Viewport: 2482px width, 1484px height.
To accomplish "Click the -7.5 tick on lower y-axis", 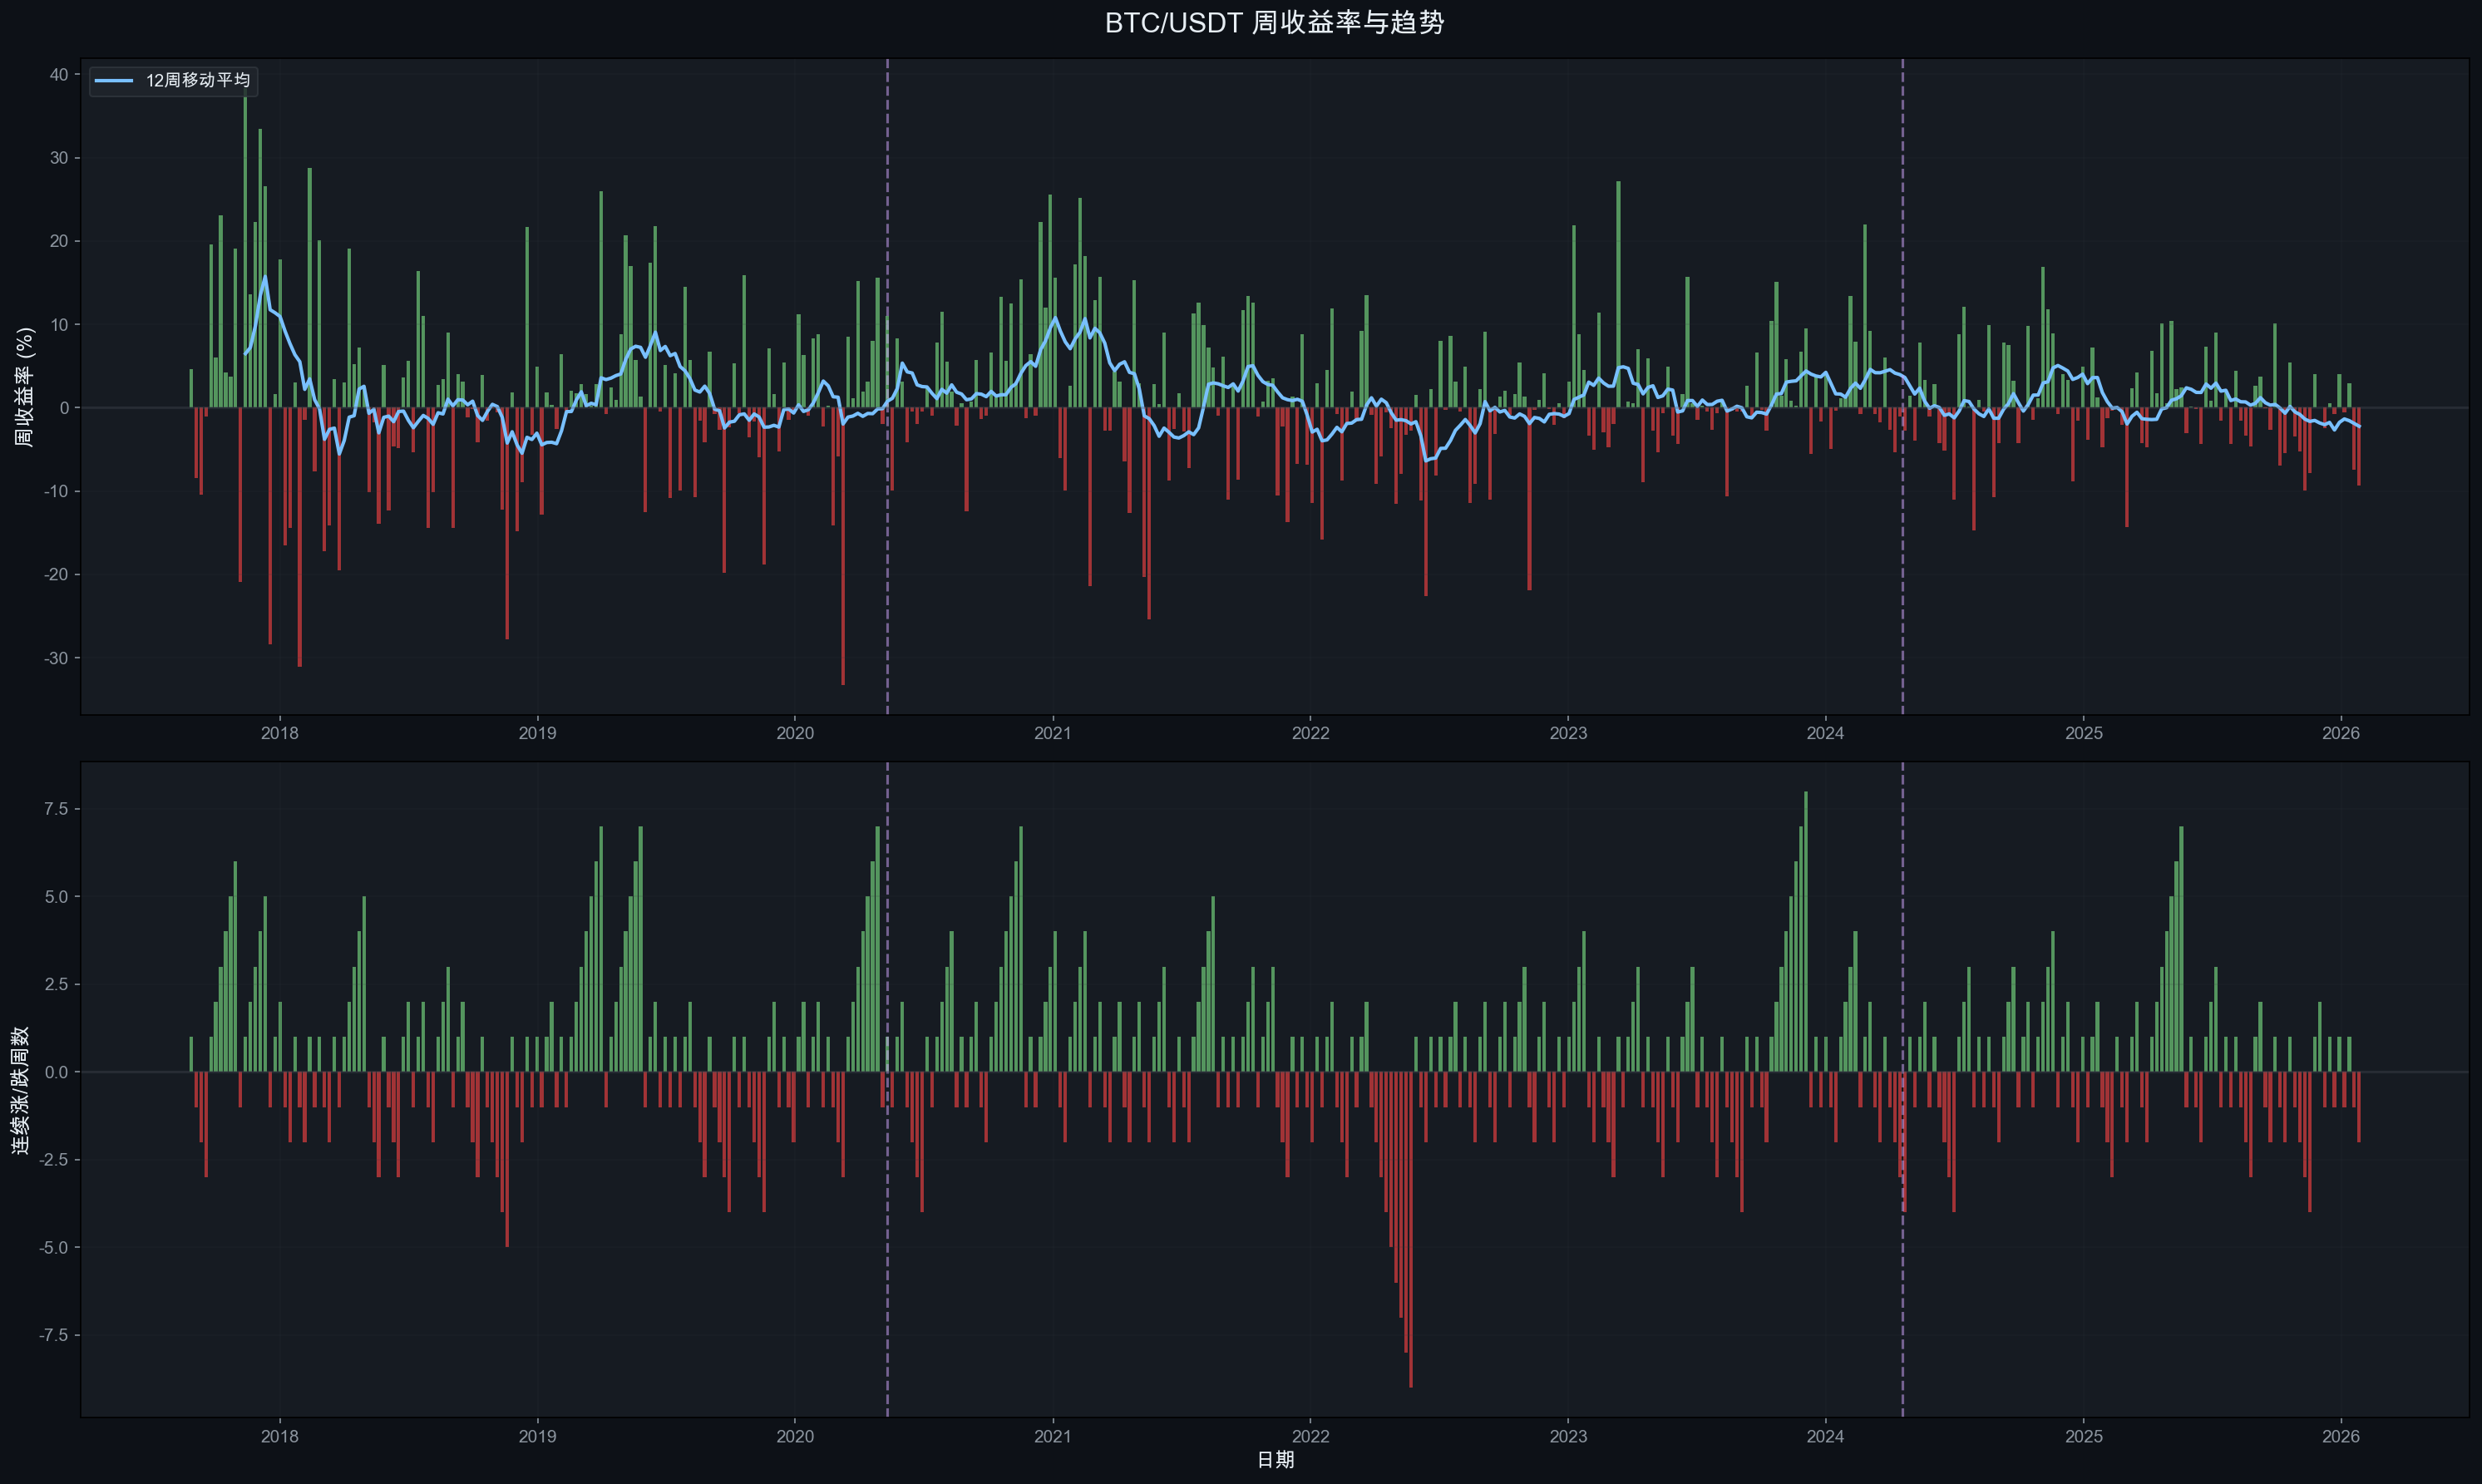I will (x=54, y=1335).
